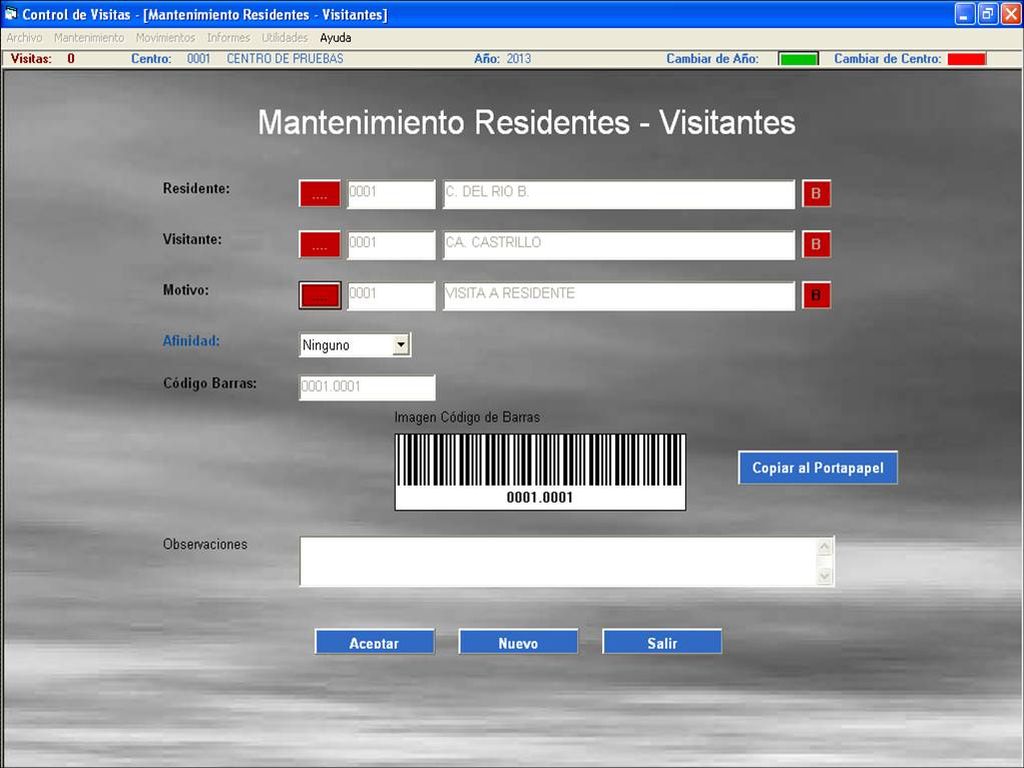Click the barcode image 0001.0001

click(x=540, y=471)
